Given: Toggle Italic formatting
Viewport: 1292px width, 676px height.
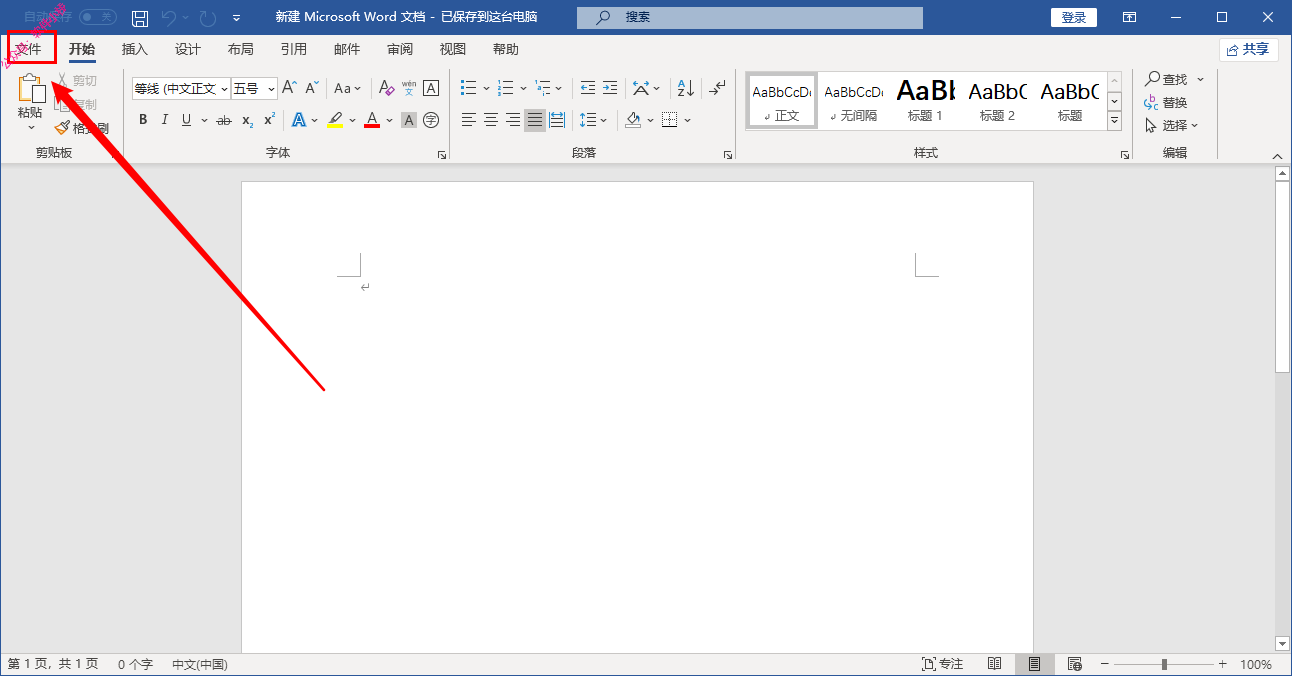Looking at the screenshot, I should pyautogui.click(x=165, y=120).
